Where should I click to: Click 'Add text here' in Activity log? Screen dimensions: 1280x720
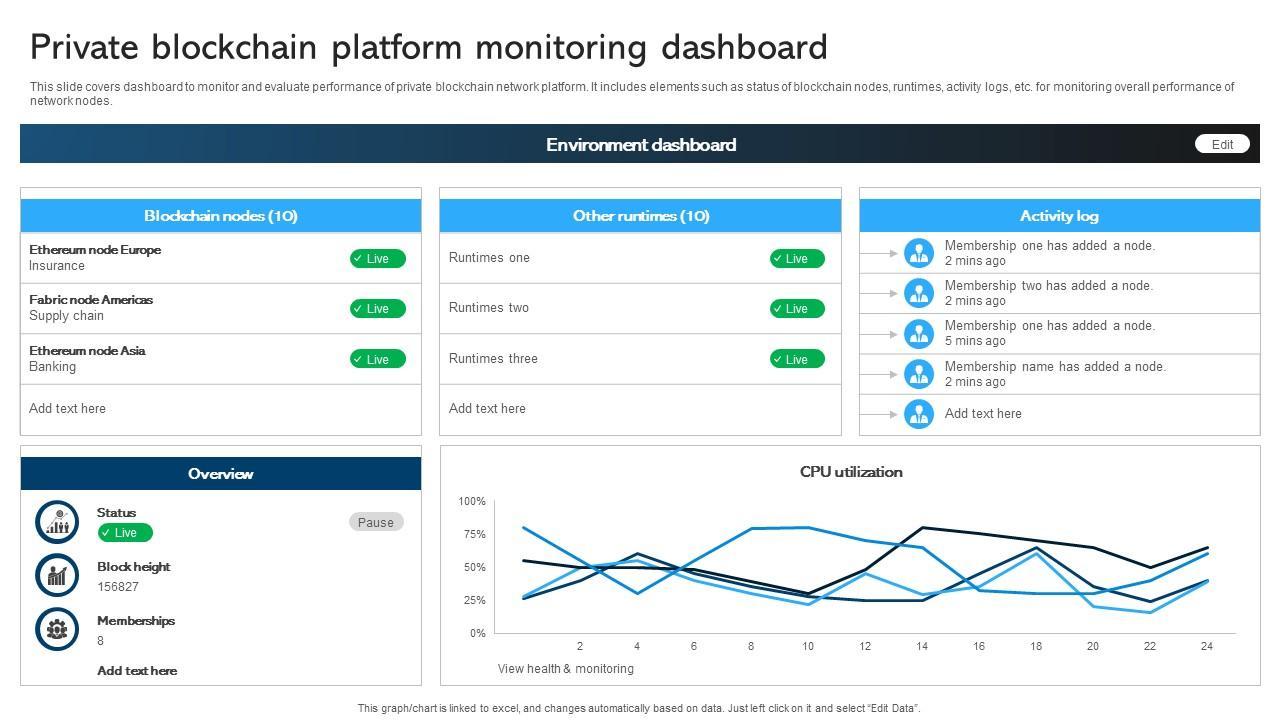pyautogui.click(x=983, y=413)
